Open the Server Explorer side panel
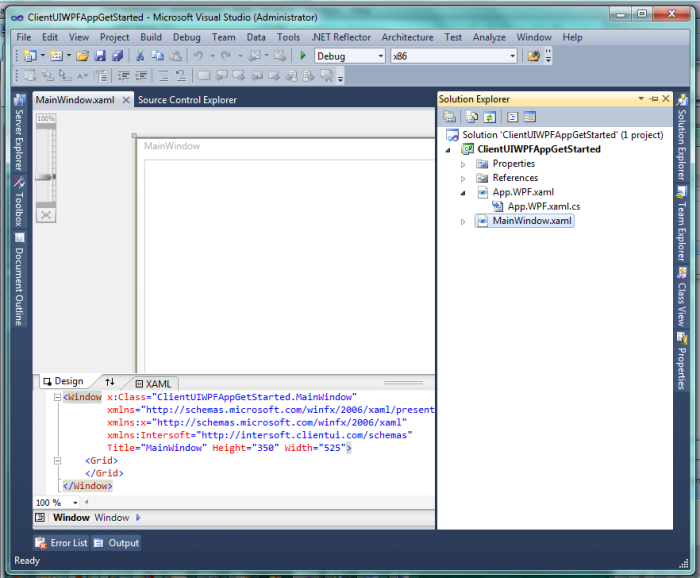Screen dimensions: 700x578 pyautogui.click(x=19, y=133)
